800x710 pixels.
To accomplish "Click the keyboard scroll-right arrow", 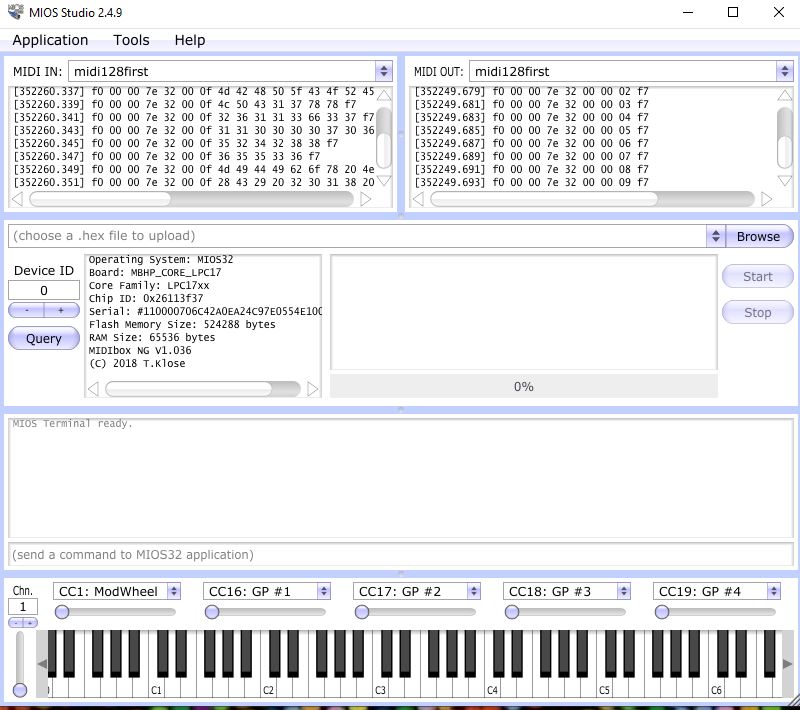I will coord(787,664).
